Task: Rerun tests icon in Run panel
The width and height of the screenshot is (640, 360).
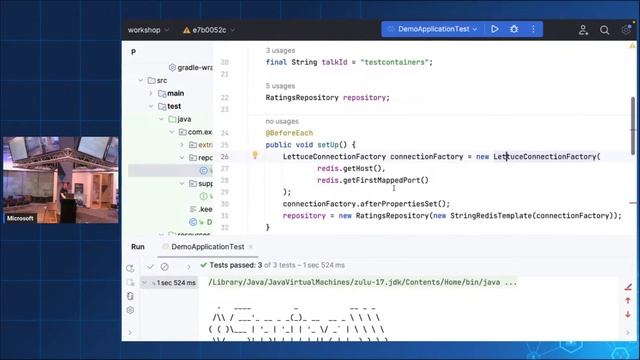Action: pyautogui.click(x=130, y=268)
